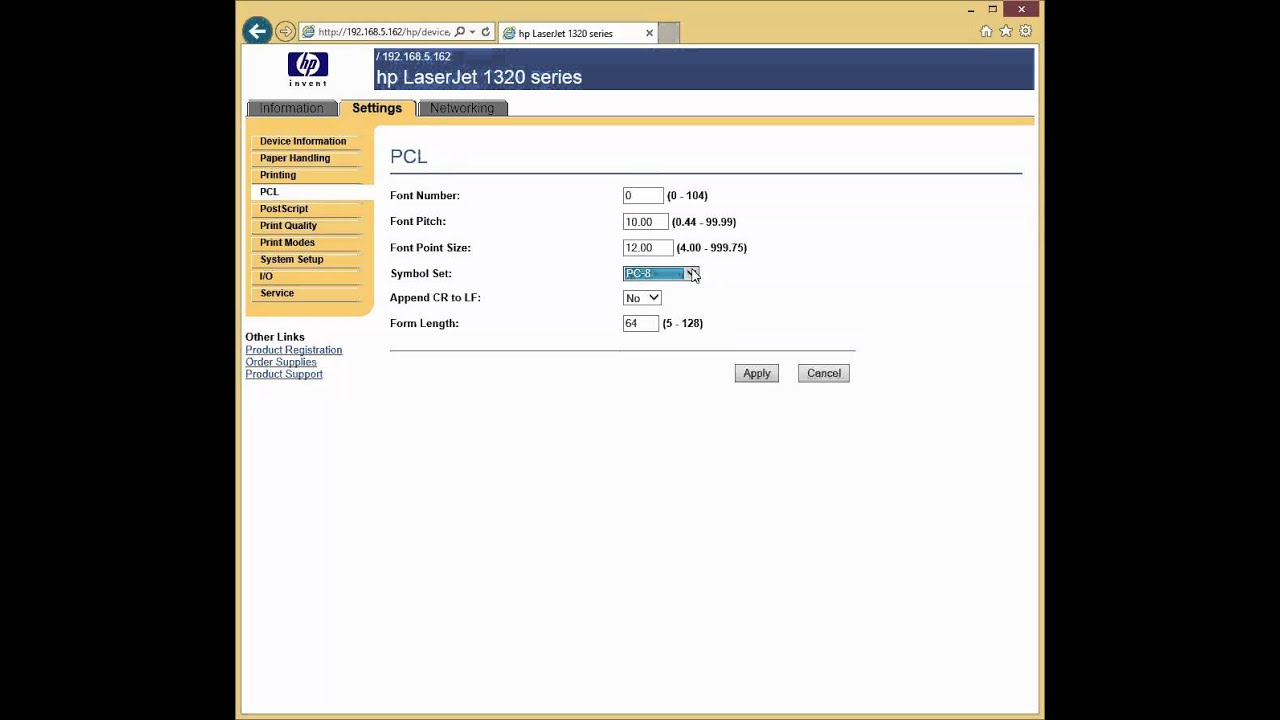Click the Cancel button
1280x720 pixels.
824,374
